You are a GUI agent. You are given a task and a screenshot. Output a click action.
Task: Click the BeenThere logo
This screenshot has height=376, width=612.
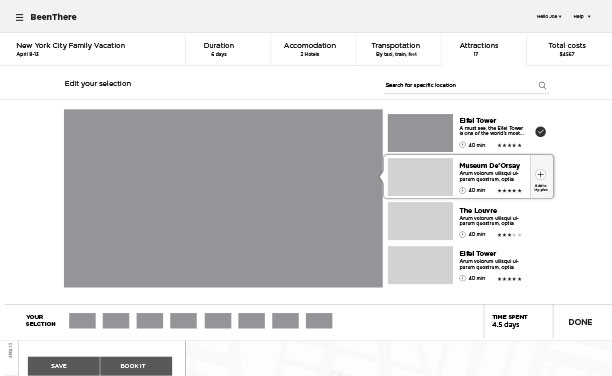click(x=53, y=17)
